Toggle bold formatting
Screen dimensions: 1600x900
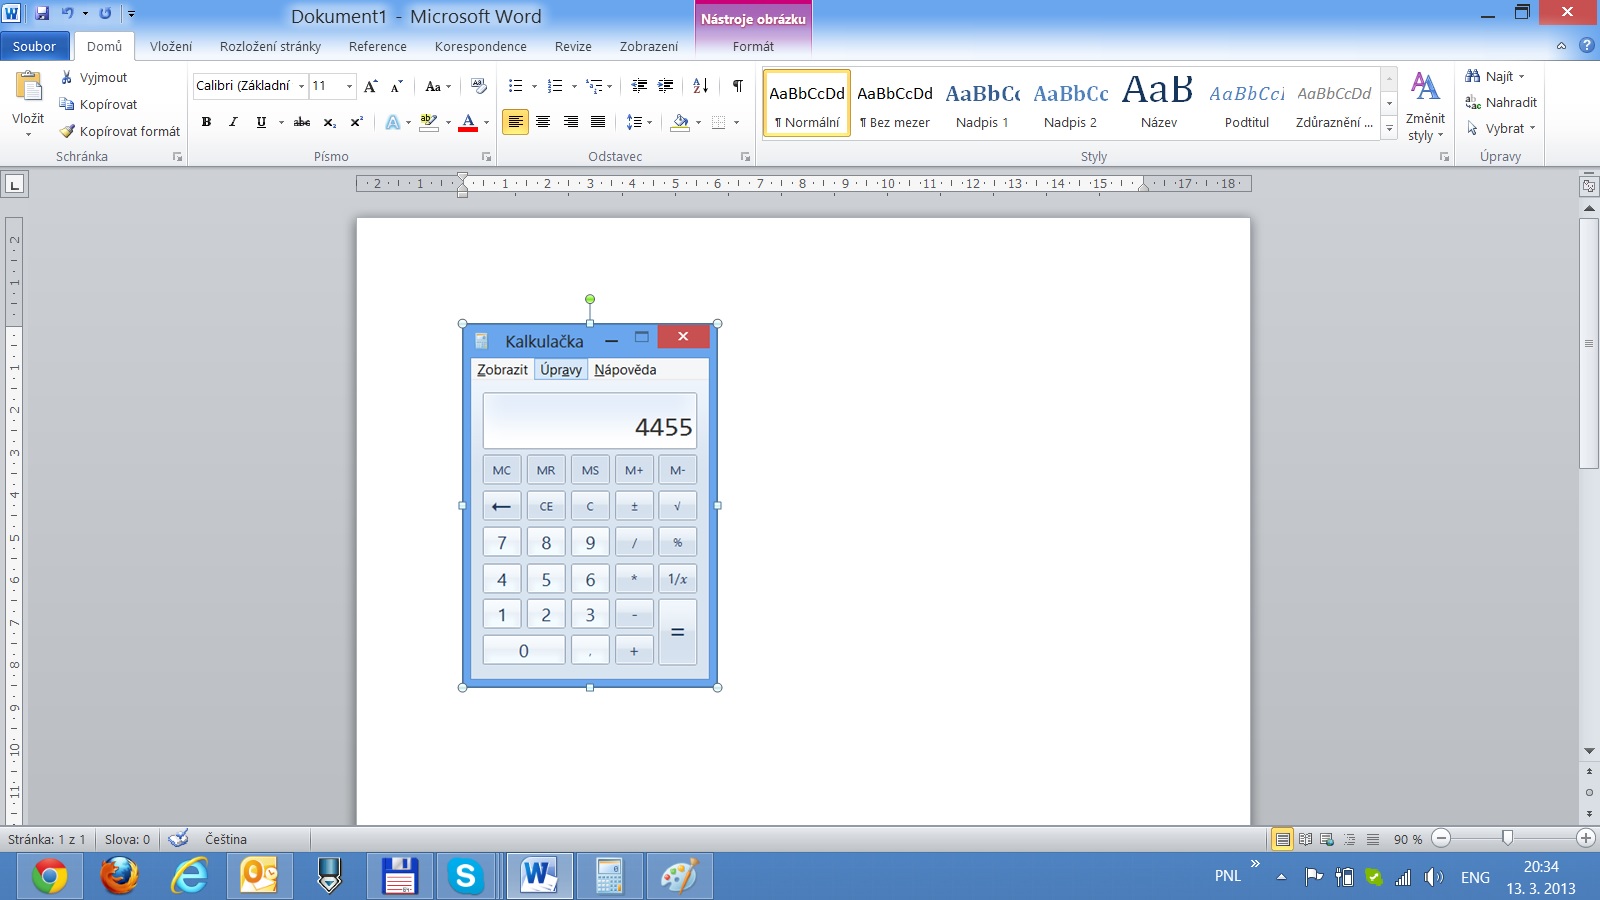(206, 122)
